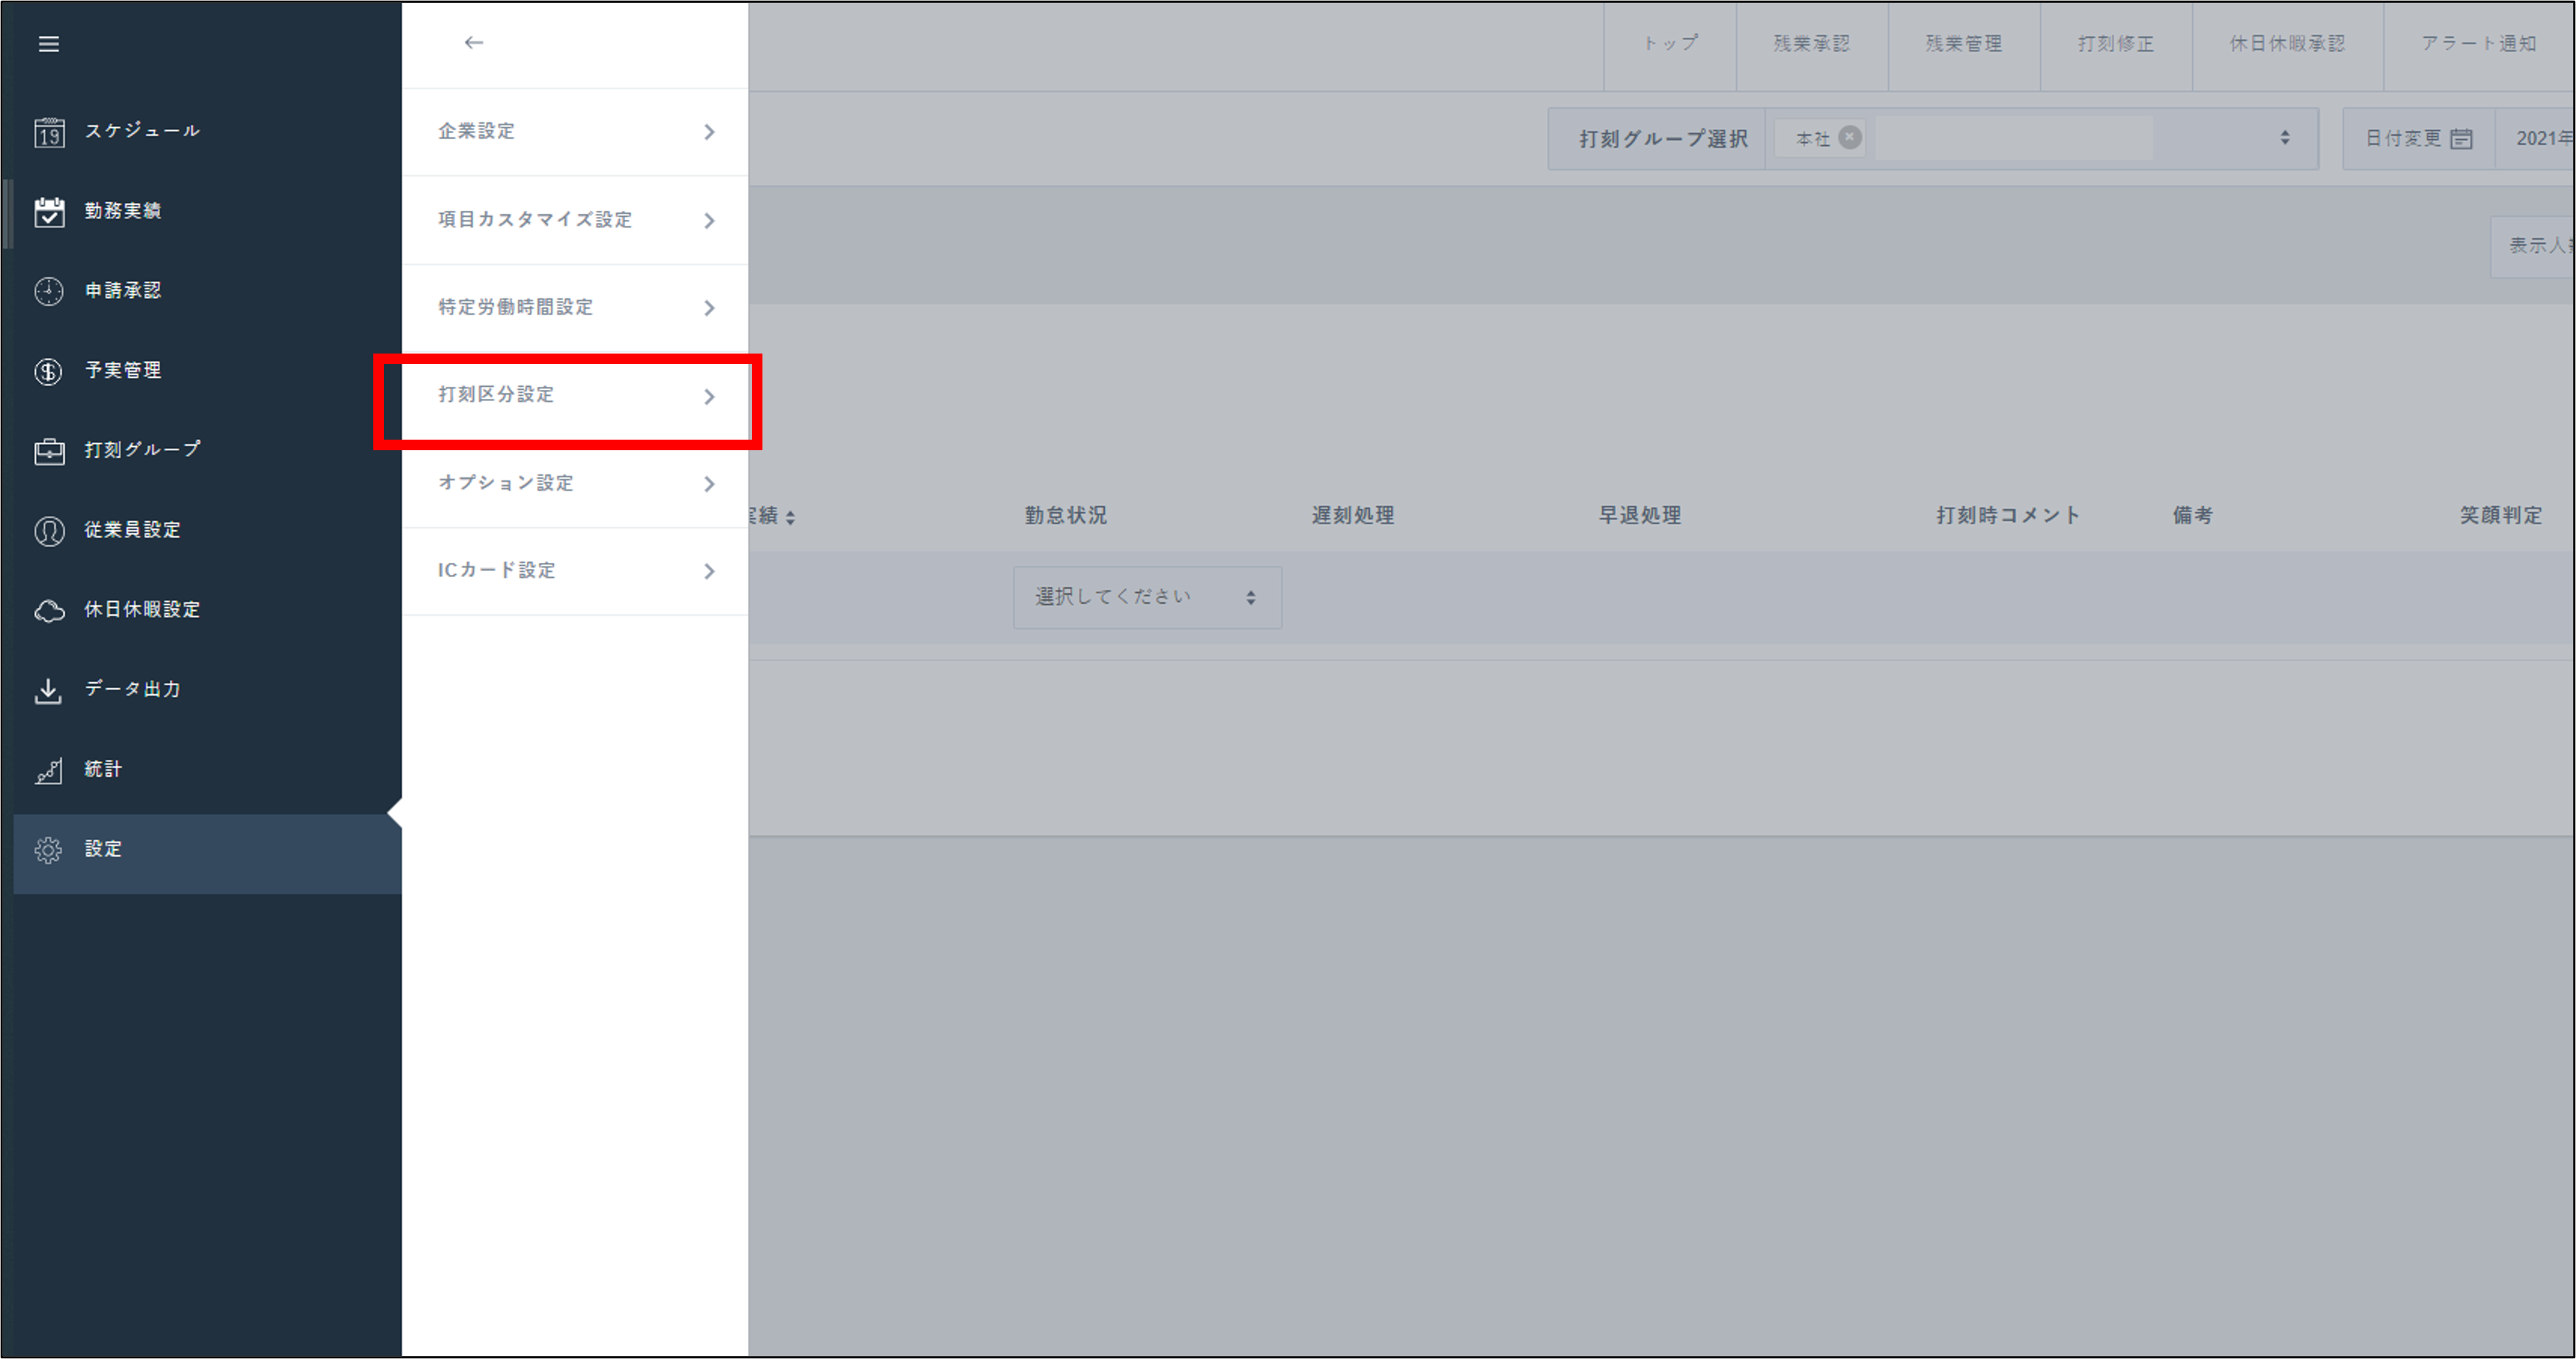Open the スケジュール calendar icon
2576x1359 pixels.
49,132
